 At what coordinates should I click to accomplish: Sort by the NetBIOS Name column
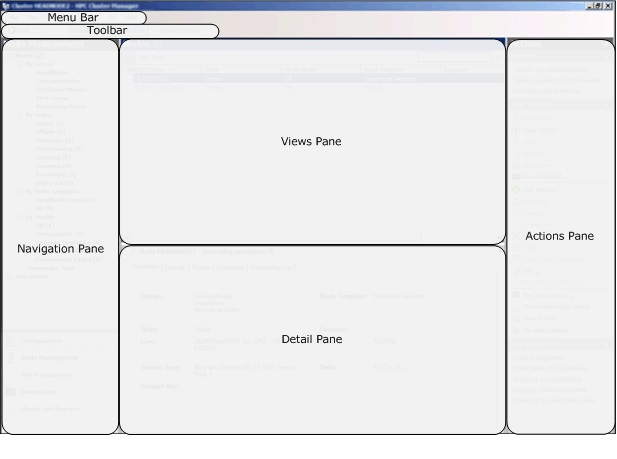(161, 69)
